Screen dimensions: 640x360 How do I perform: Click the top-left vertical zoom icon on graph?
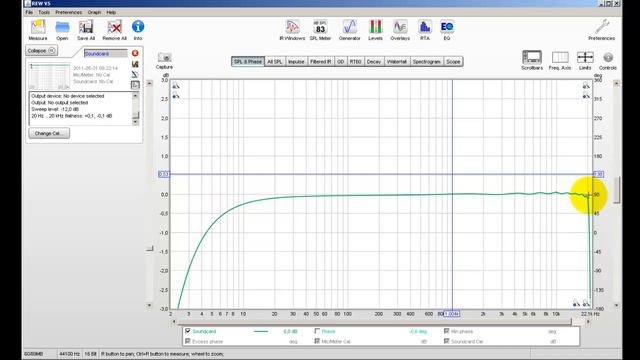click(x=176, y=86)
